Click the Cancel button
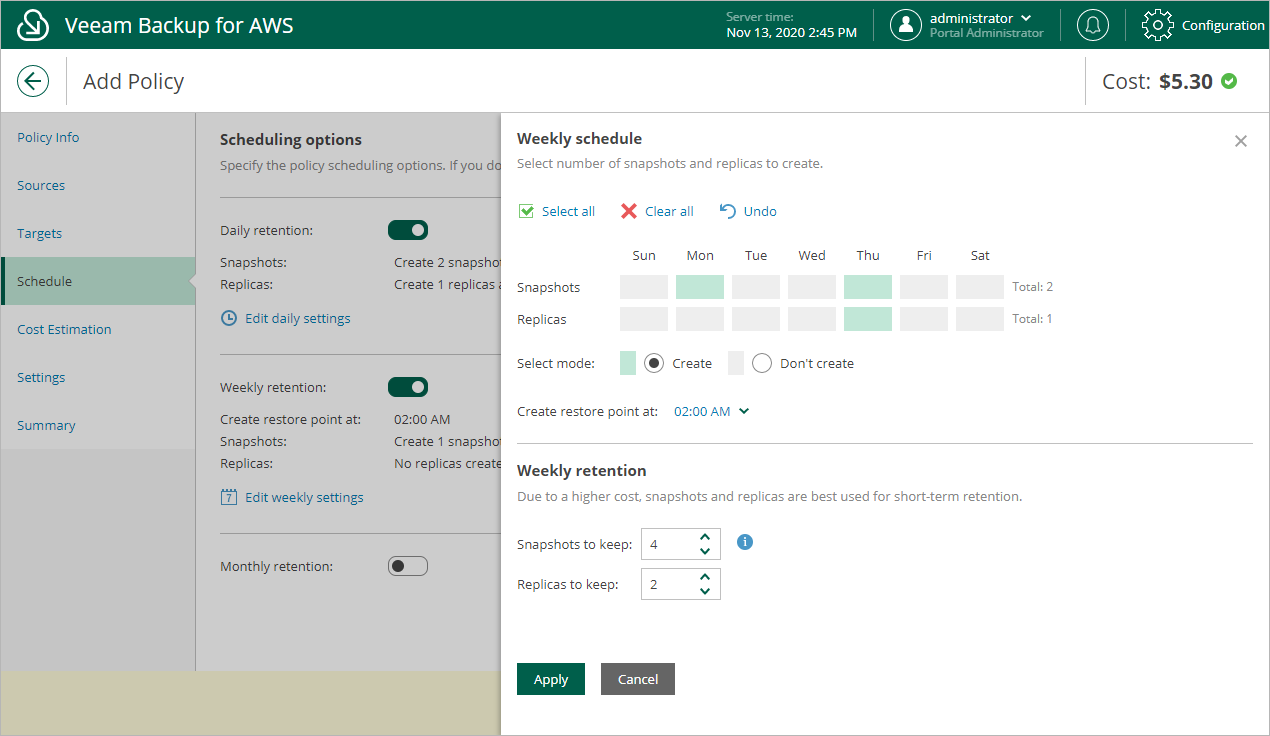The width and height of the screenshot is (1270, 736). (638, 679)
